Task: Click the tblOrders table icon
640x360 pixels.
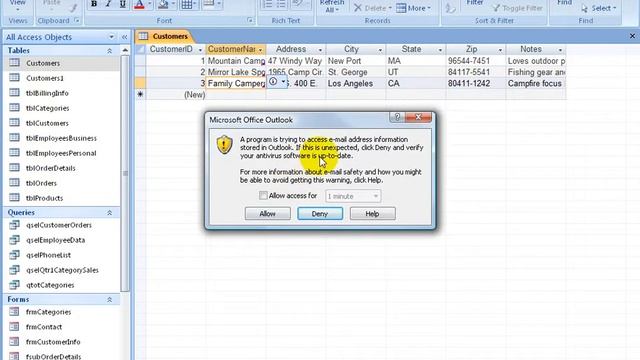Action: [x=14, y=182]
